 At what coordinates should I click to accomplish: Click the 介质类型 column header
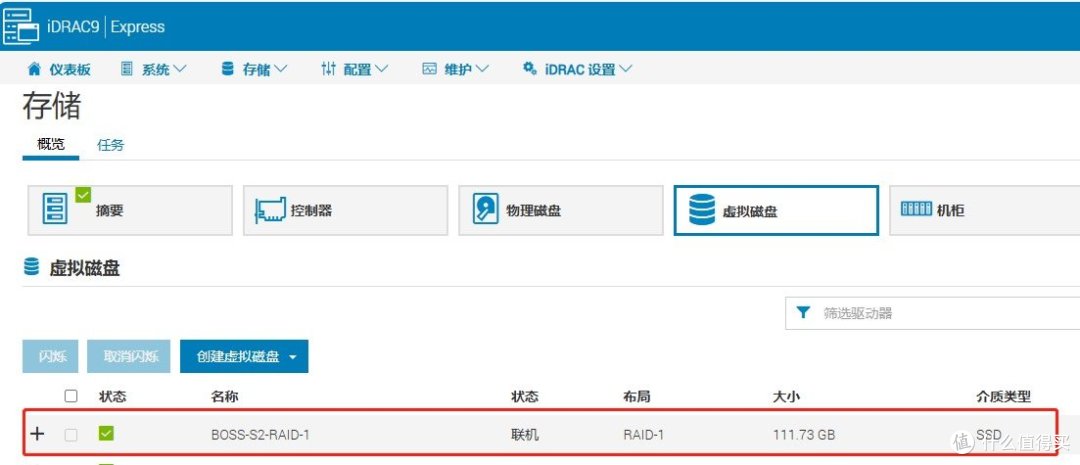click(x=1004, y=397)
